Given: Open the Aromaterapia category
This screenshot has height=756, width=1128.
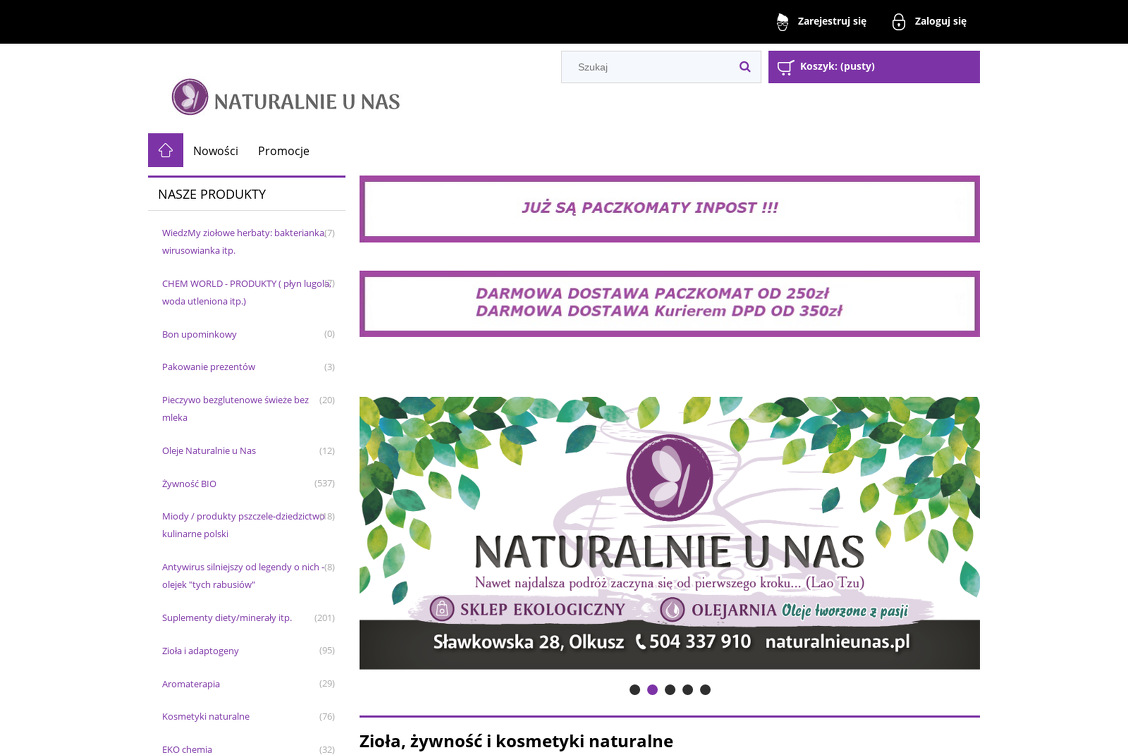Looking at the screenshot, I should click(x=191, y=684).
